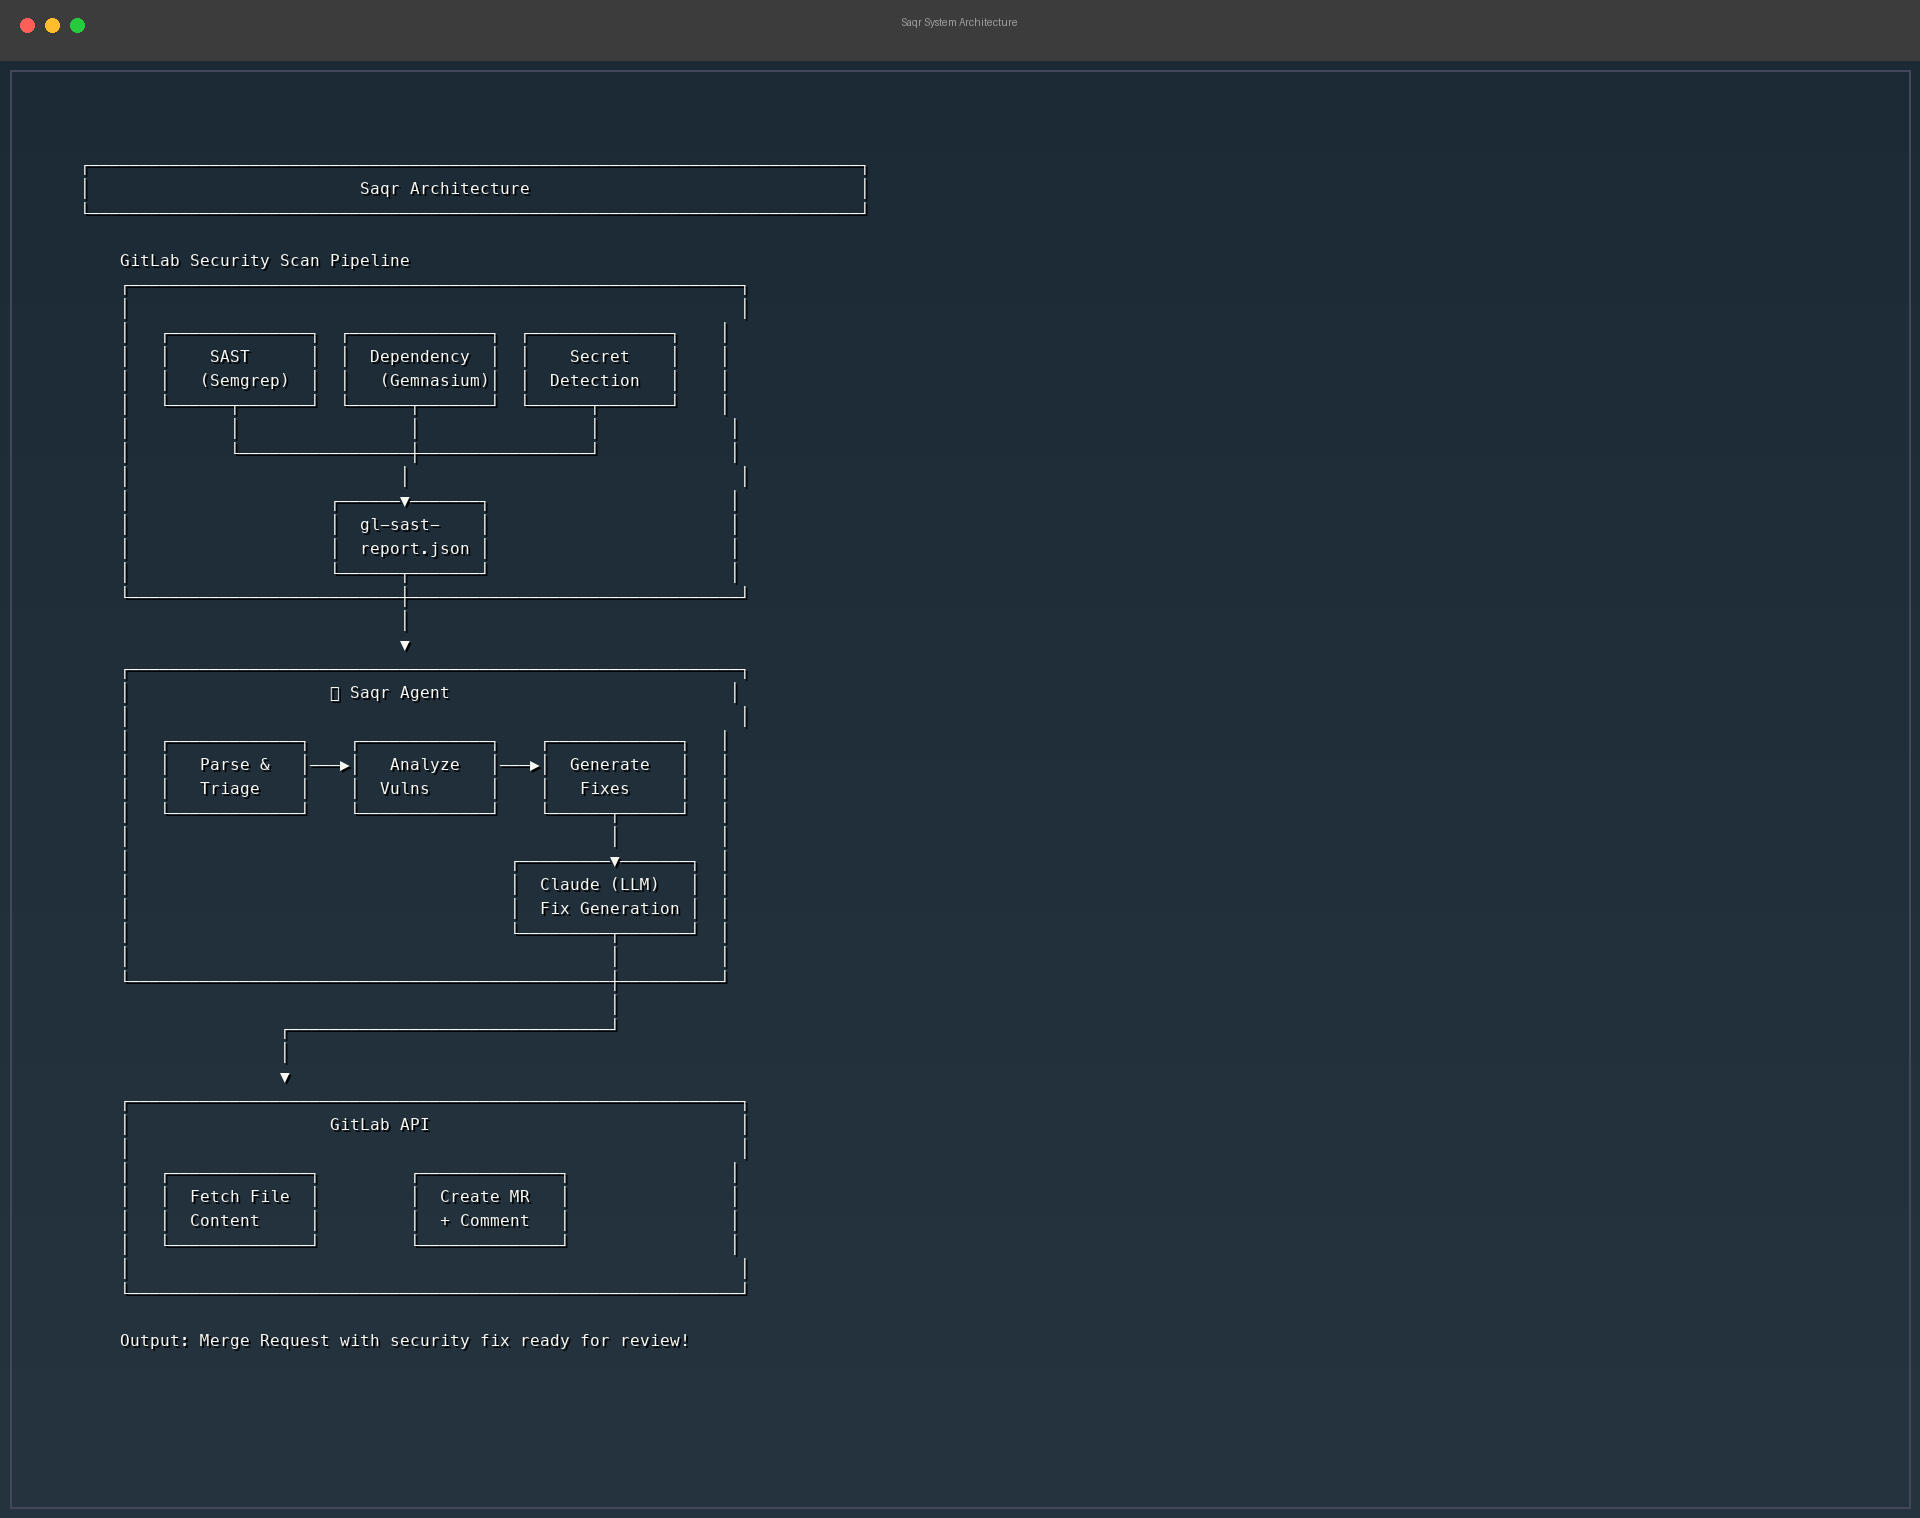Click the GitLab Security Scan Pipeline heading
The width and height of the screenshot is (1920, 1518).
(x=265, y=261)
